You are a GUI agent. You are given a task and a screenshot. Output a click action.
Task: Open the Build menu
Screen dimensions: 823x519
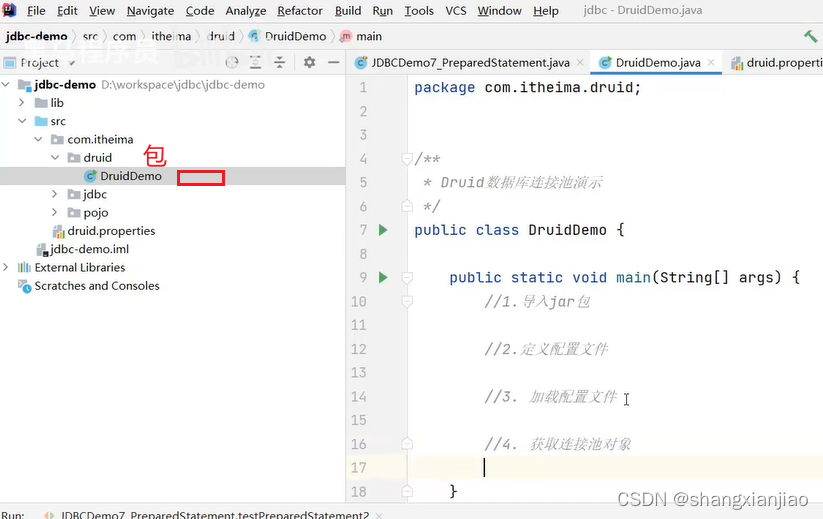(348, 10)
